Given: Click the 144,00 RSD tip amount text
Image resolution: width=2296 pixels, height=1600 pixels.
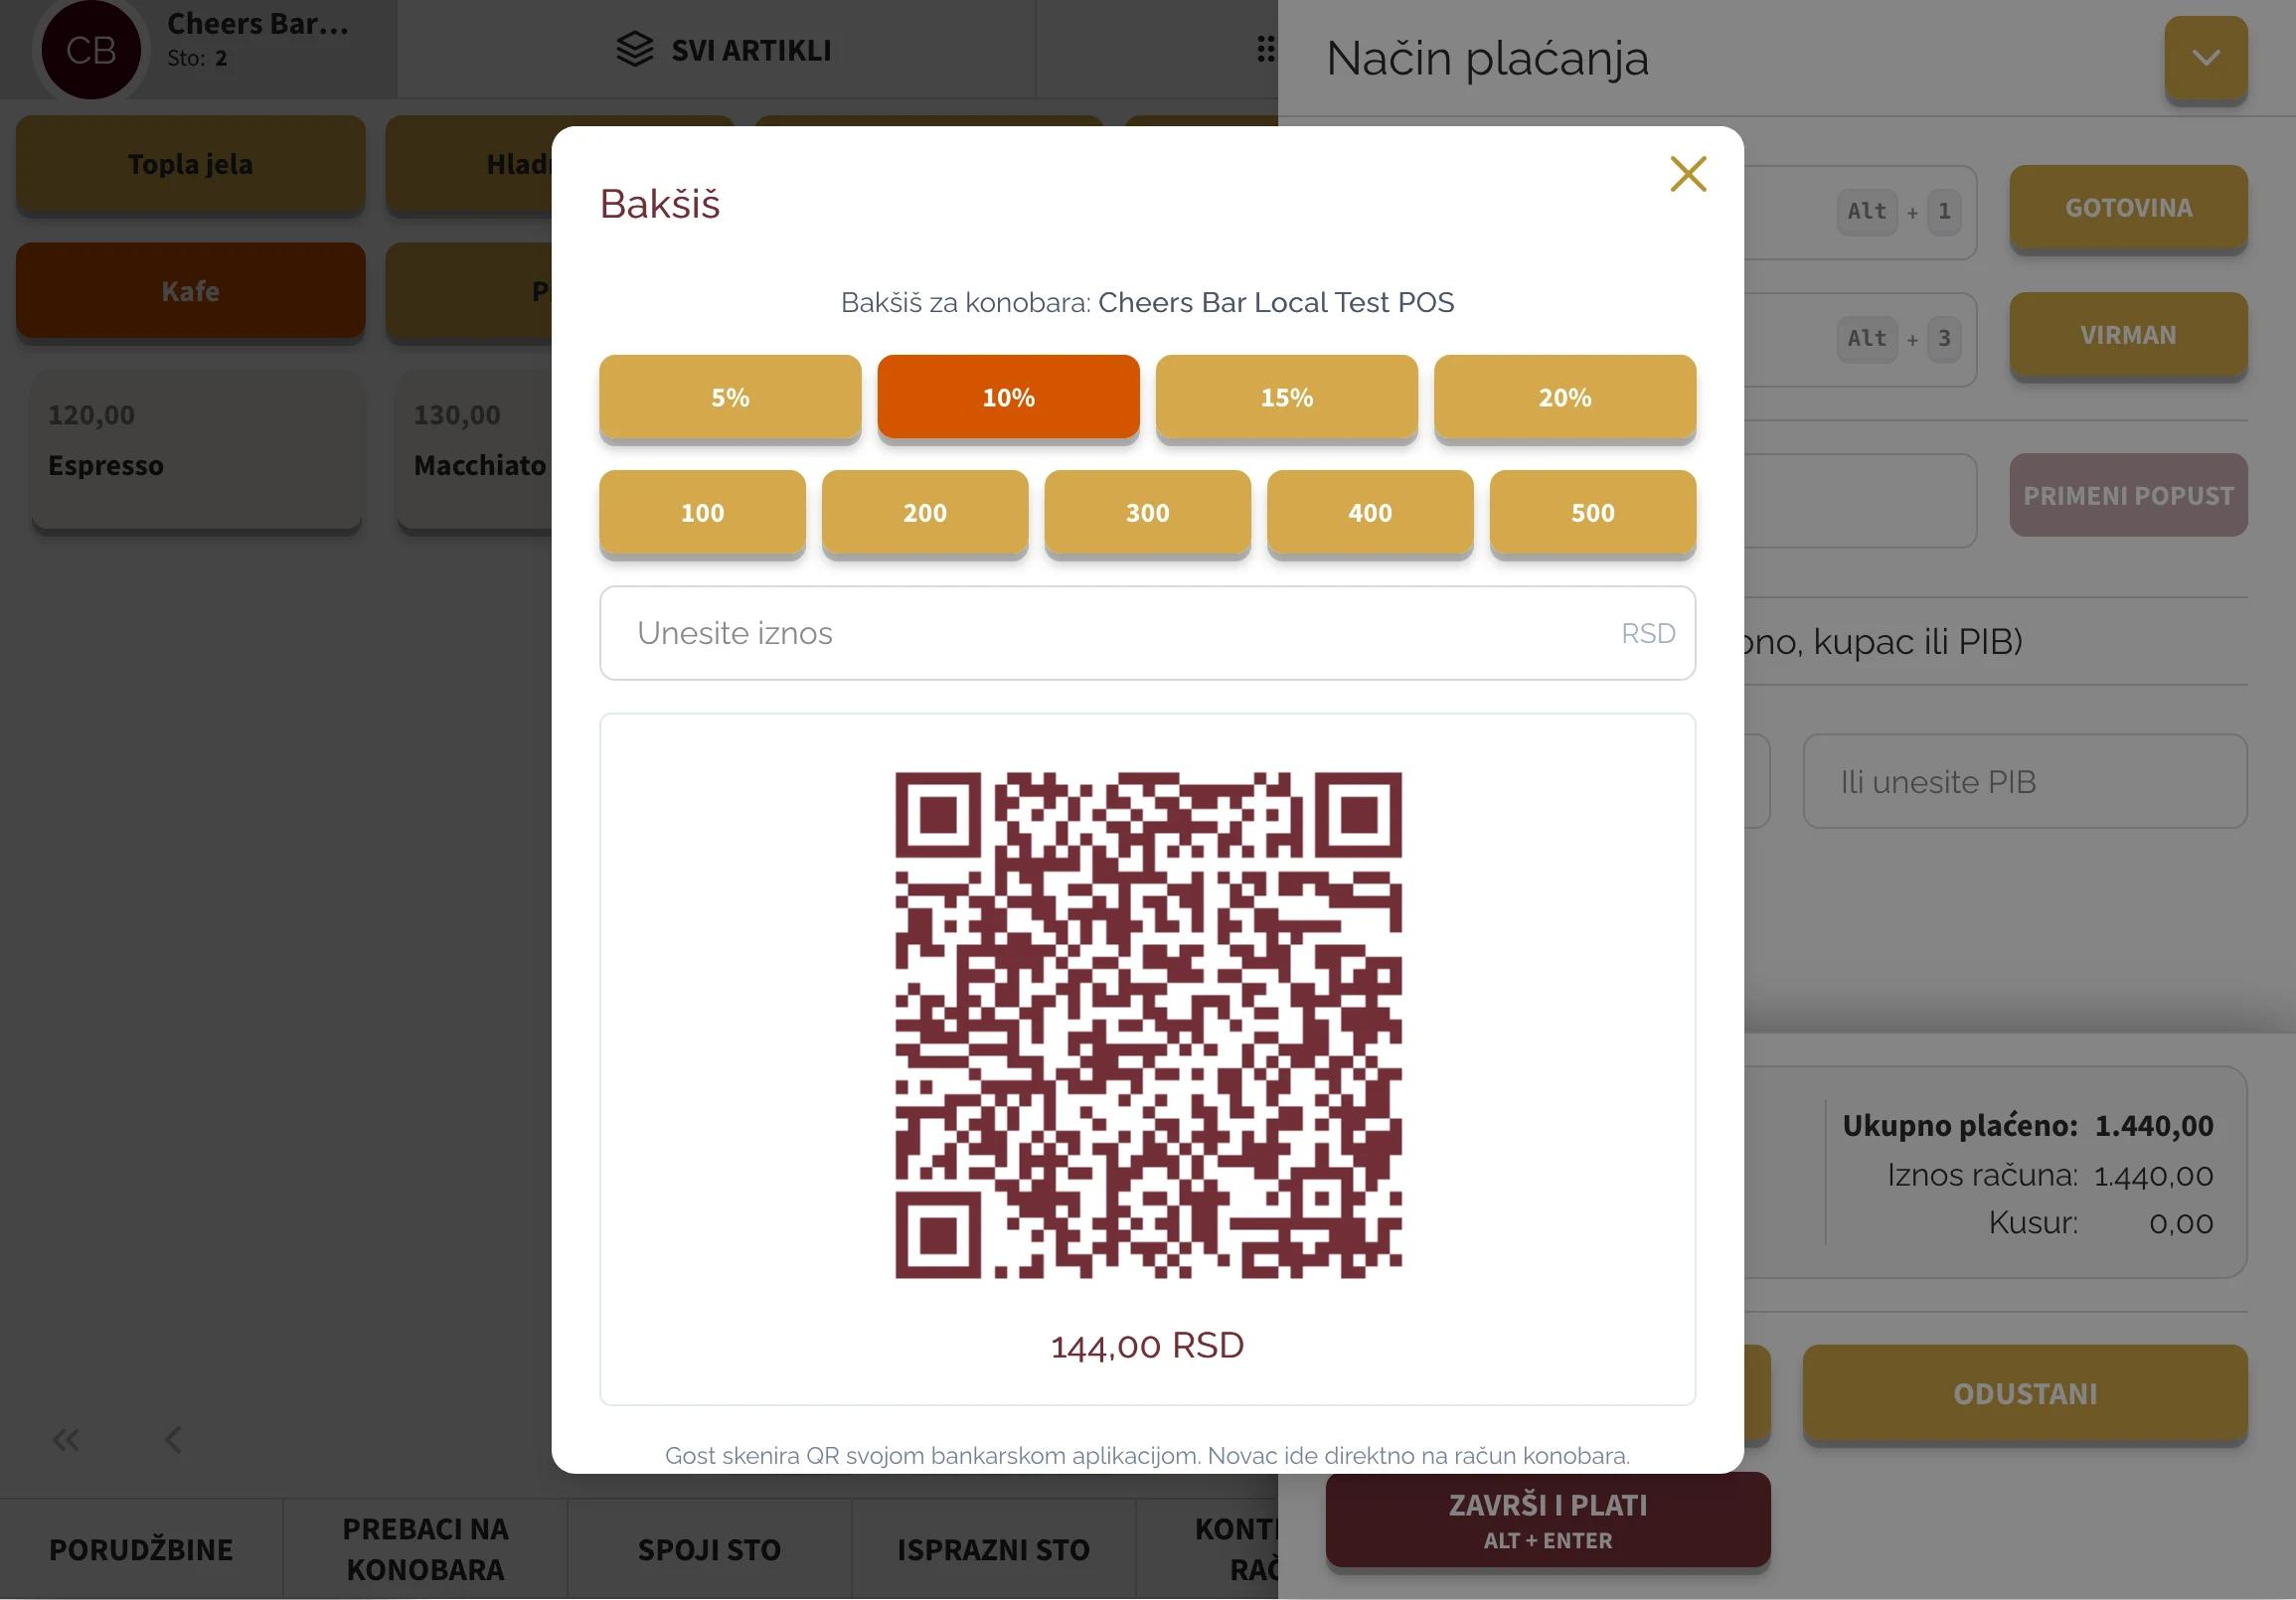Looking at the screenshot, I should pos(1148,1346).
